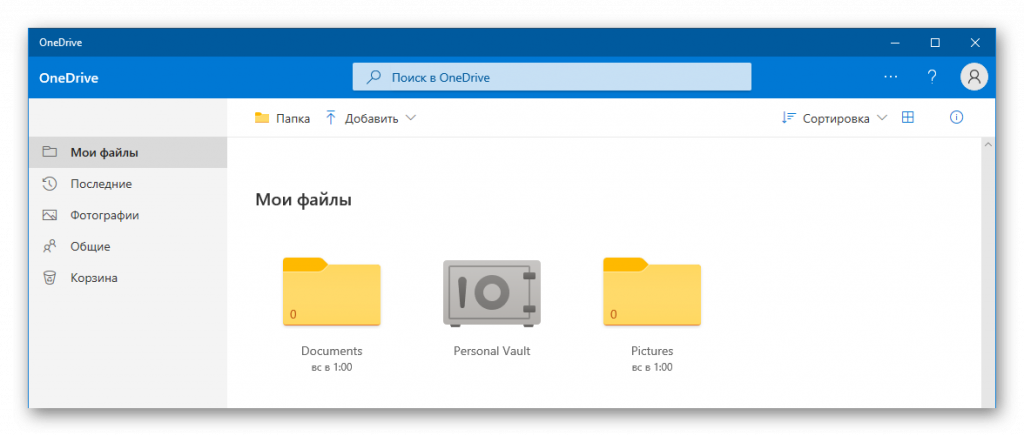Create a new folder with Папка

282,118
